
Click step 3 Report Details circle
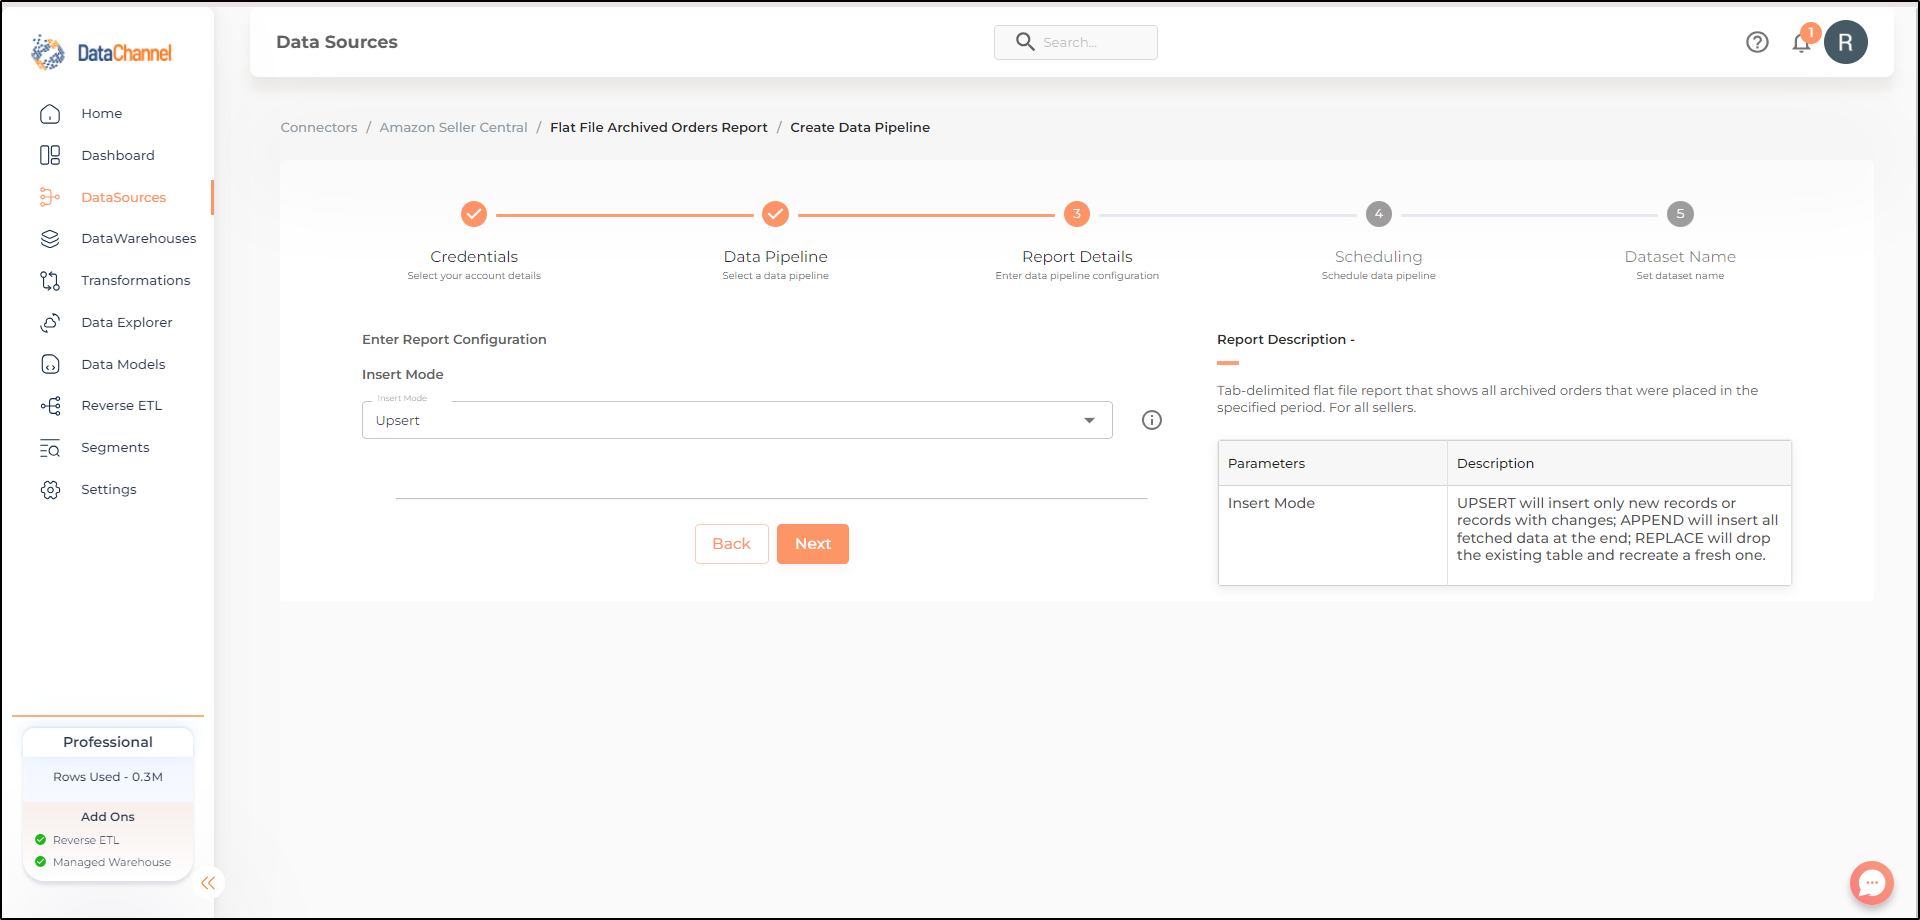(x=1077, y=214)
